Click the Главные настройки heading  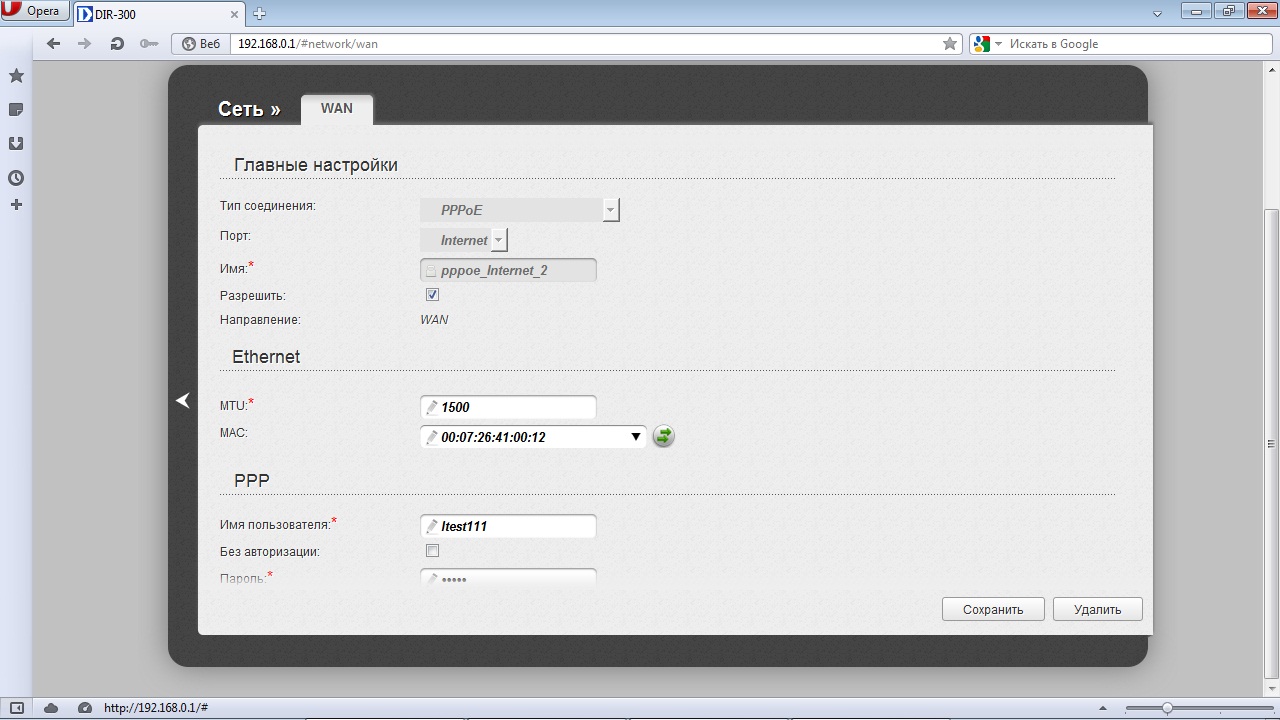[316, 165]
